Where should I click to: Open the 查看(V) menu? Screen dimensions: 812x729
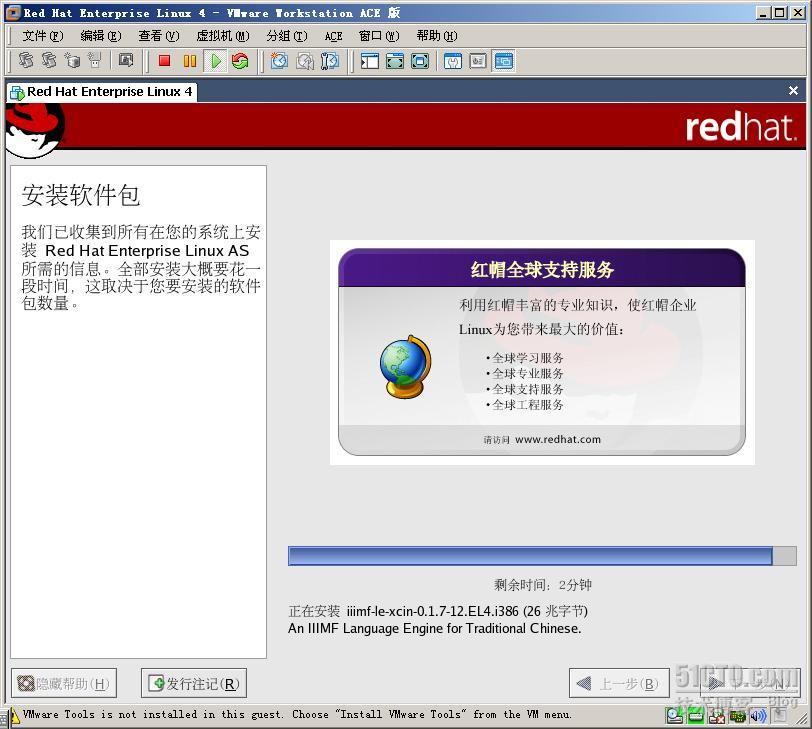pyautogui.click(x=158, y=36)
